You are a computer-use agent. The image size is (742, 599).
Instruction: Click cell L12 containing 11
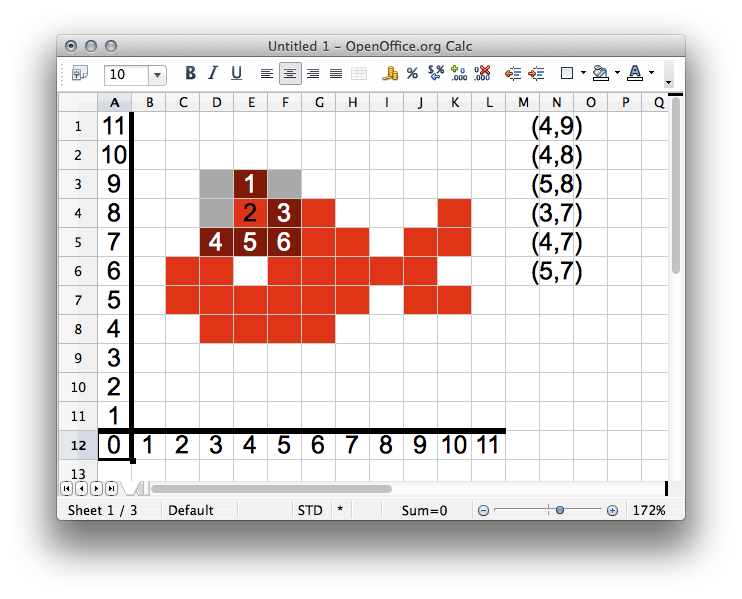point(488,445)
